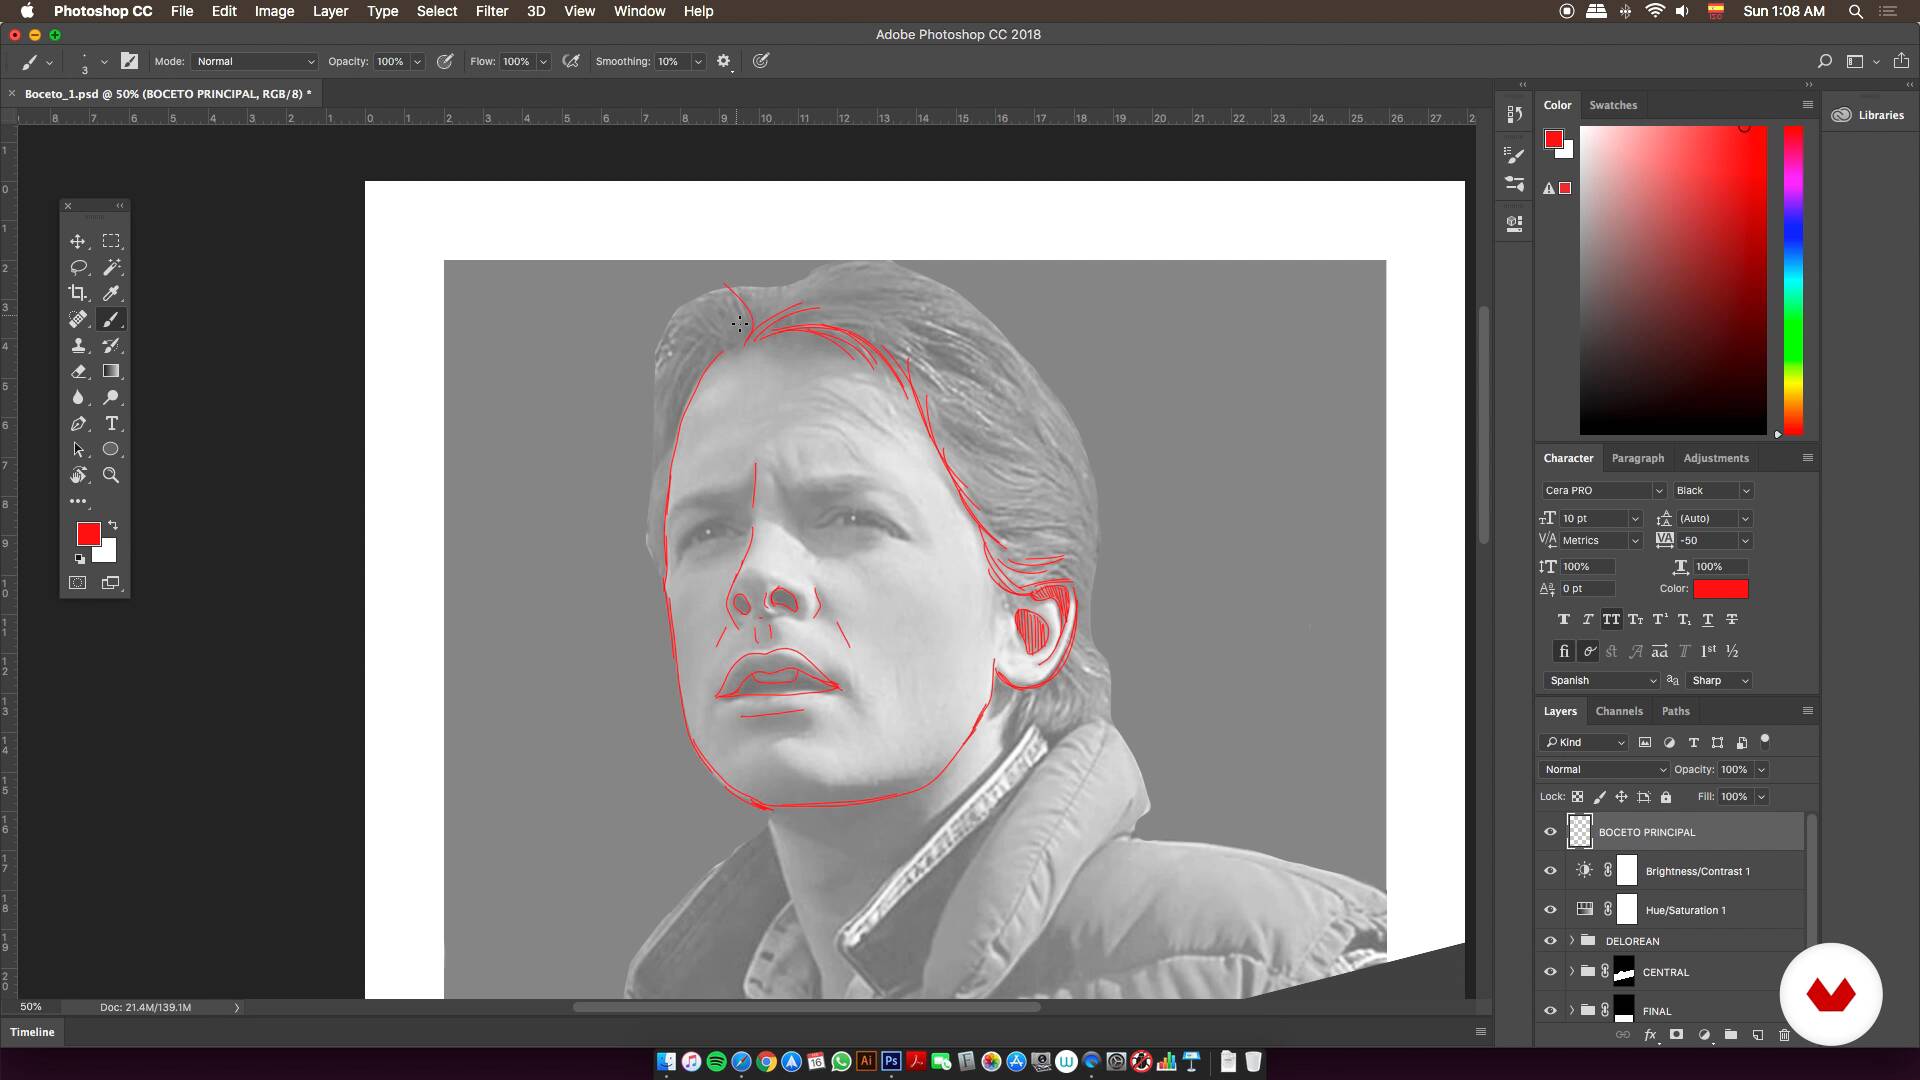Open the Image menu

pyautogui.click(x=274, y=11)
